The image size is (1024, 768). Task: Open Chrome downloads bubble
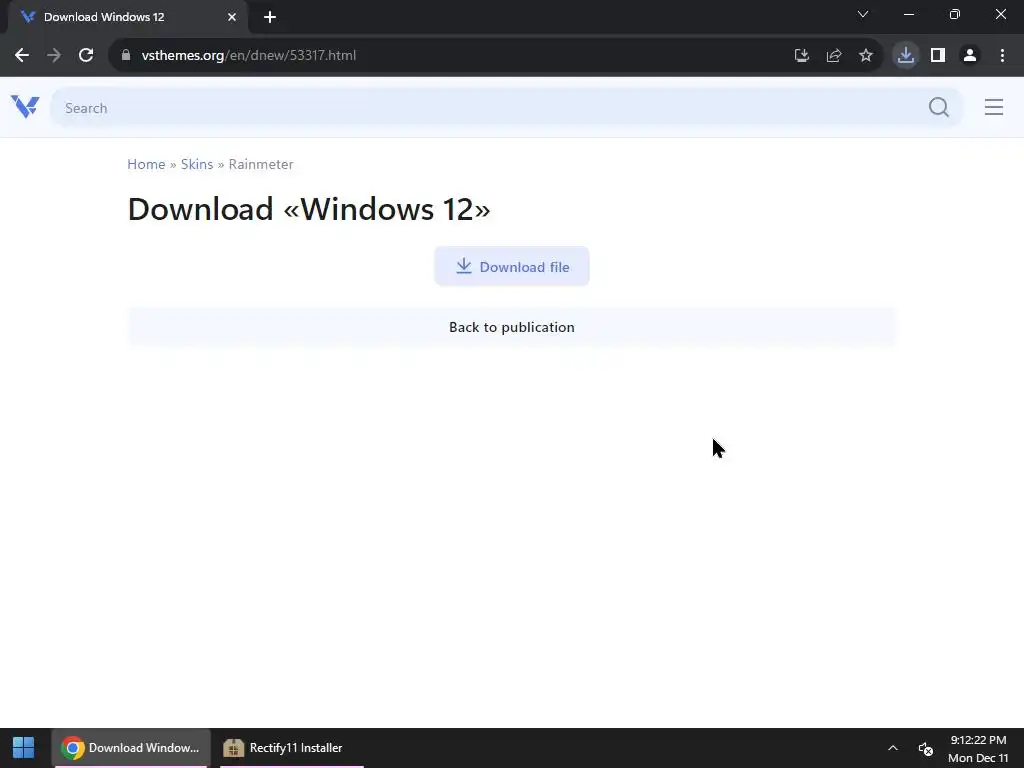pyautogui.click(x=906, y=56)
